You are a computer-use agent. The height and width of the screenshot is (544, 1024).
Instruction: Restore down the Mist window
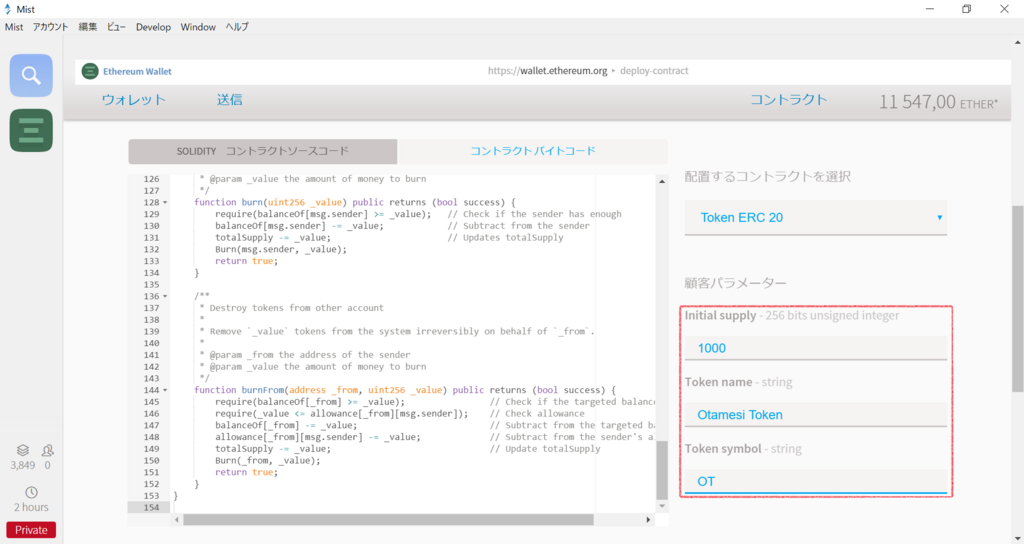point(967,9)
